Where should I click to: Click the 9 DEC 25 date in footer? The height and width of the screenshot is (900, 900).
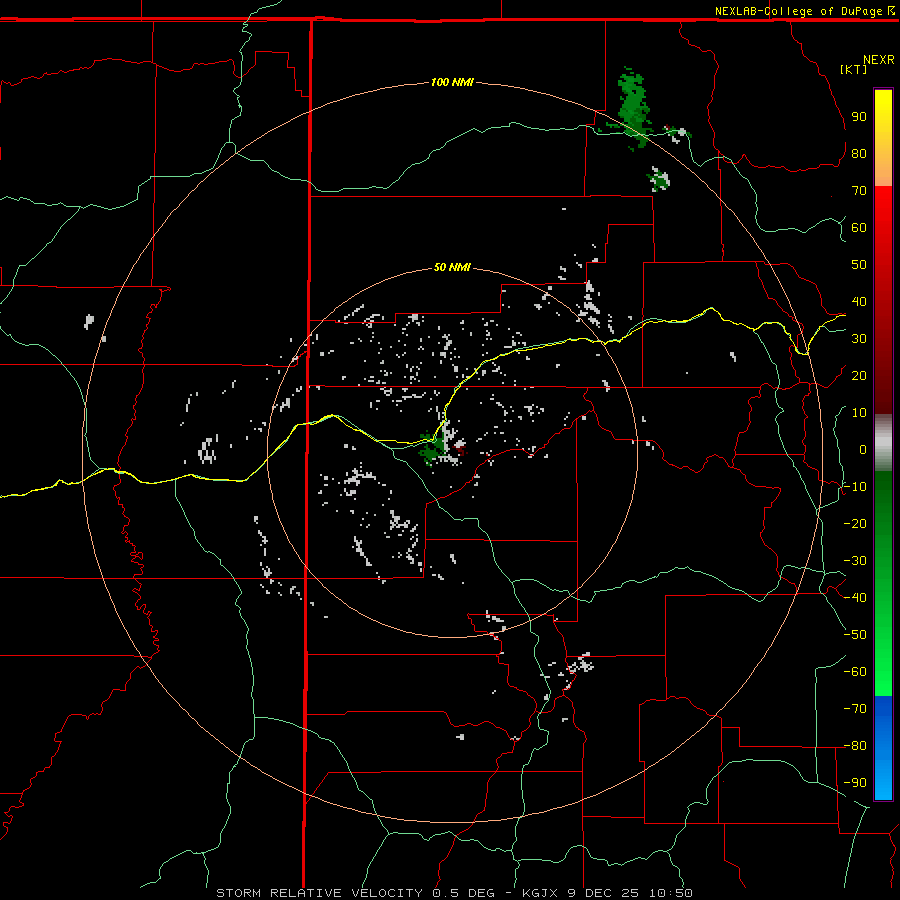click(603, 893)
